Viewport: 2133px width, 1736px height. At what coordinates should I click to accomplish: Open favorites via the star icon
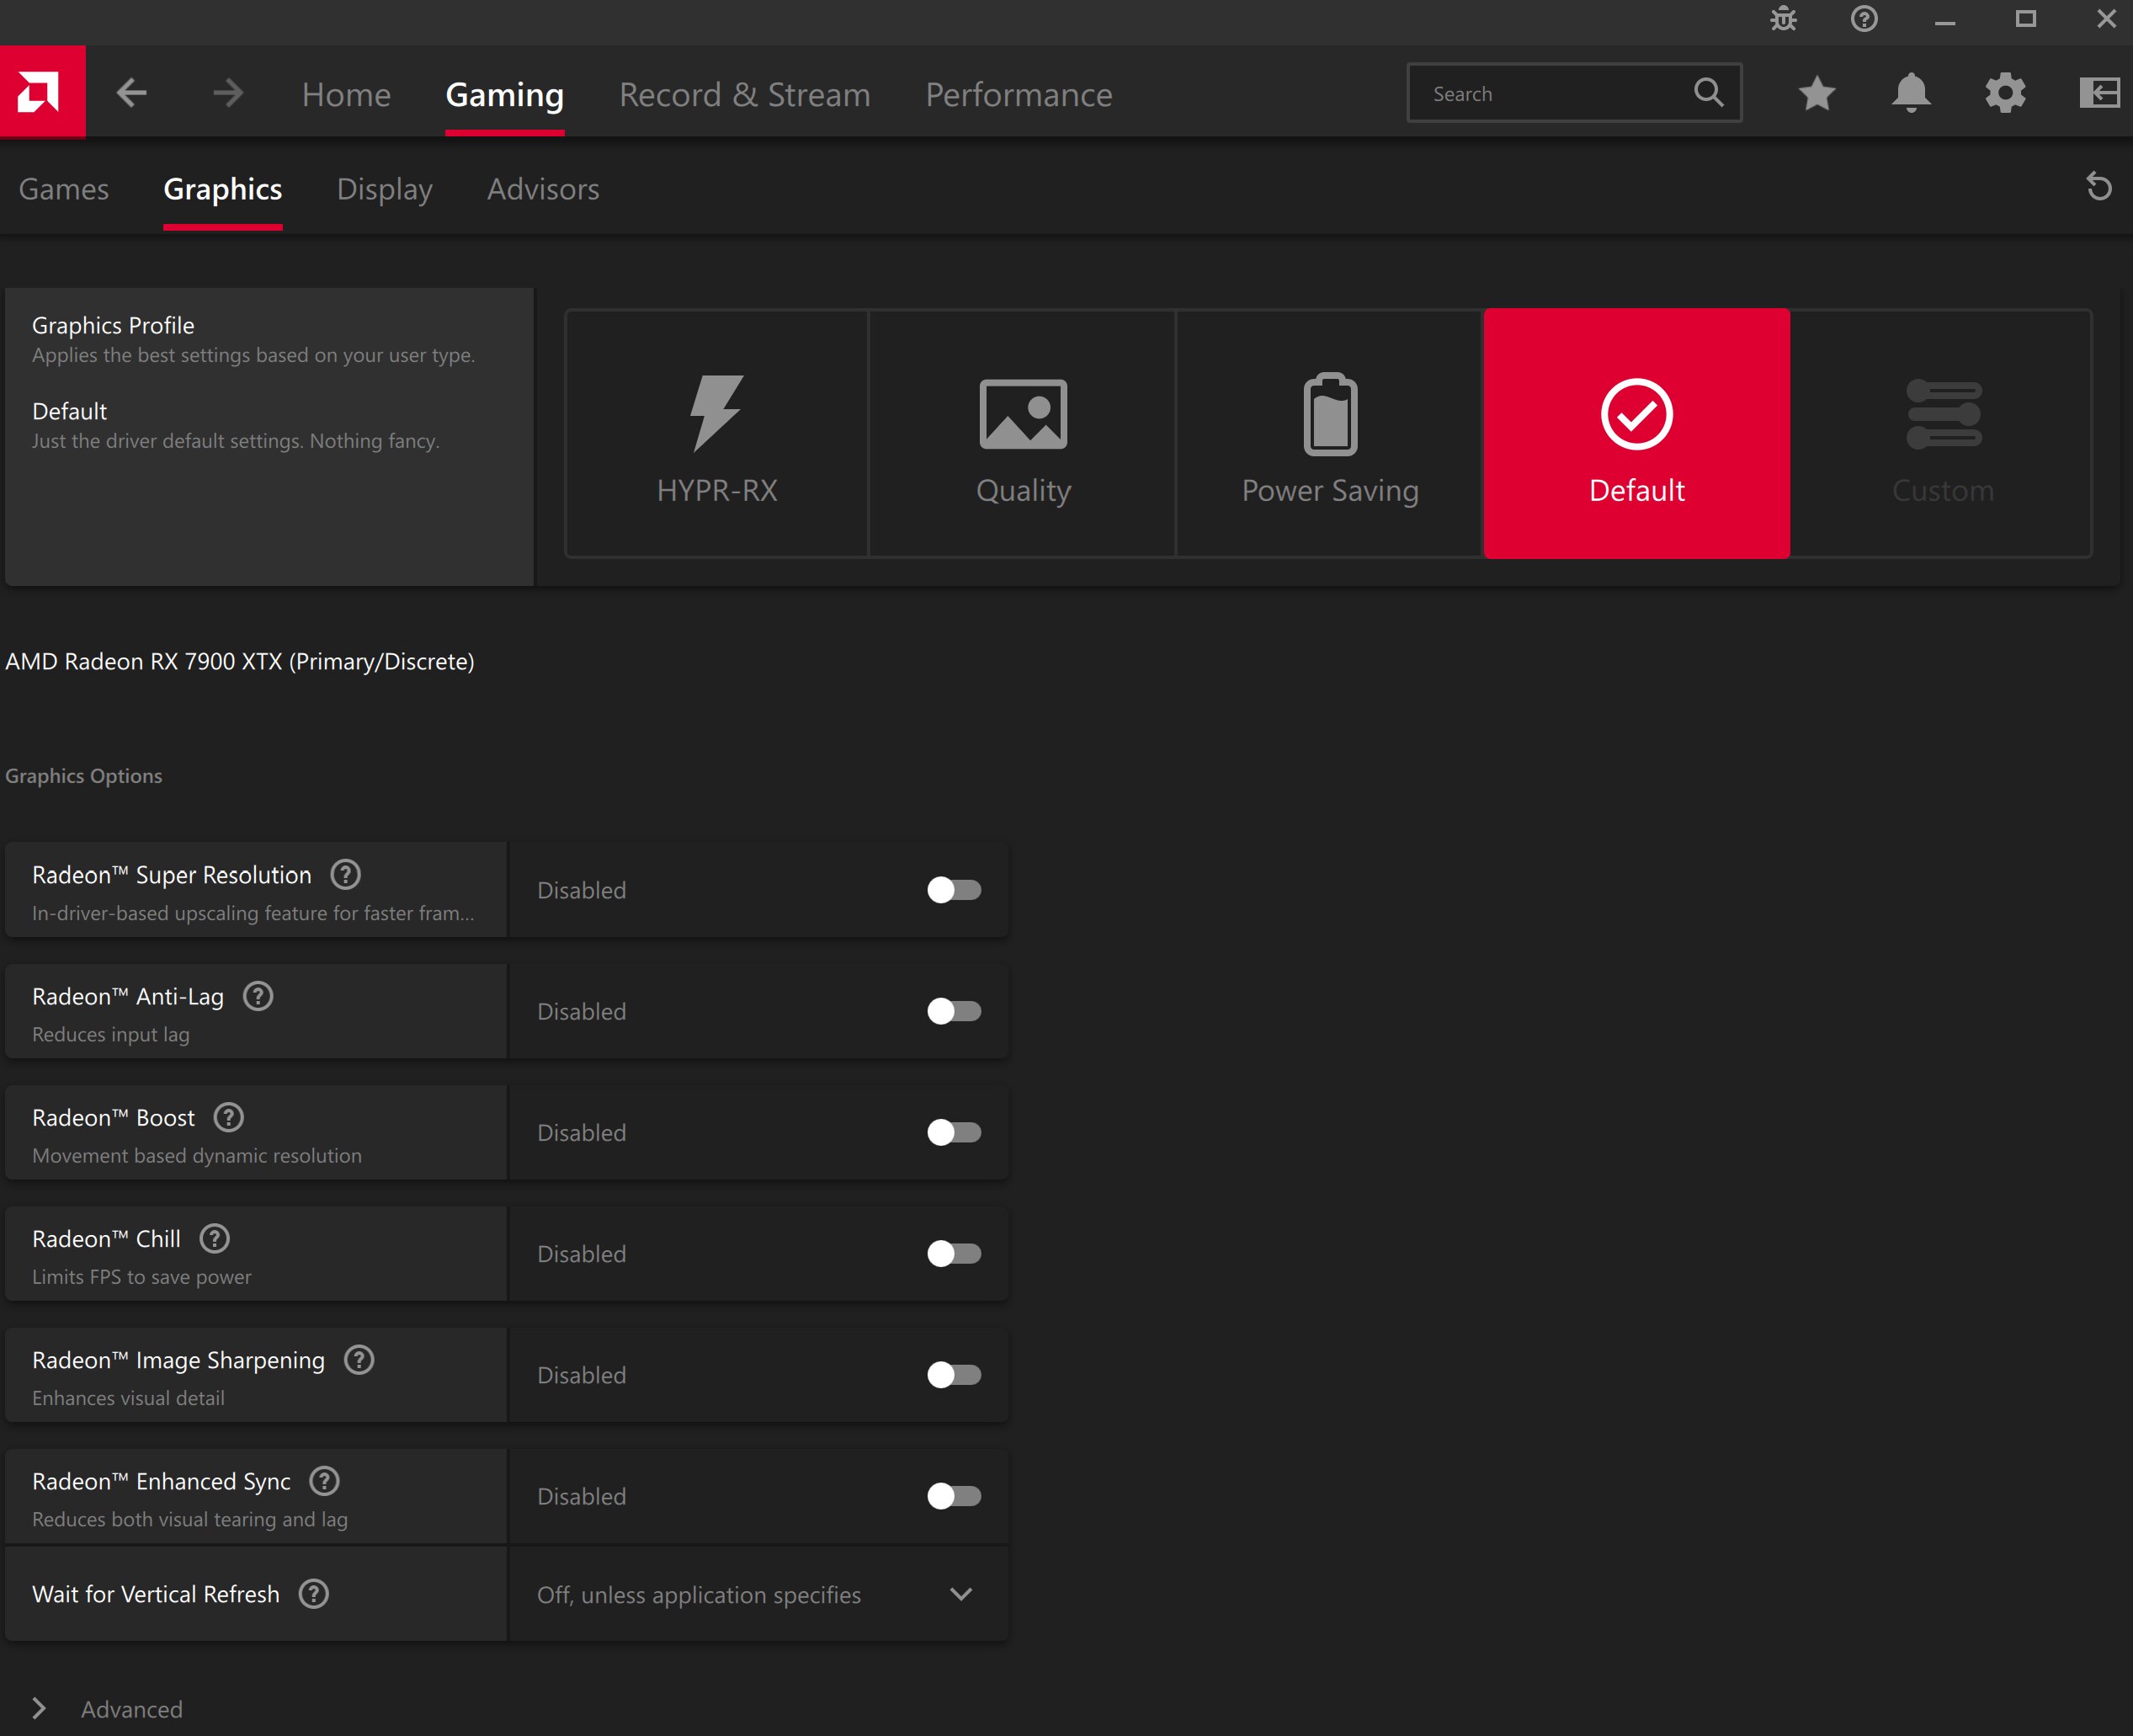(x=1817, y=92)
